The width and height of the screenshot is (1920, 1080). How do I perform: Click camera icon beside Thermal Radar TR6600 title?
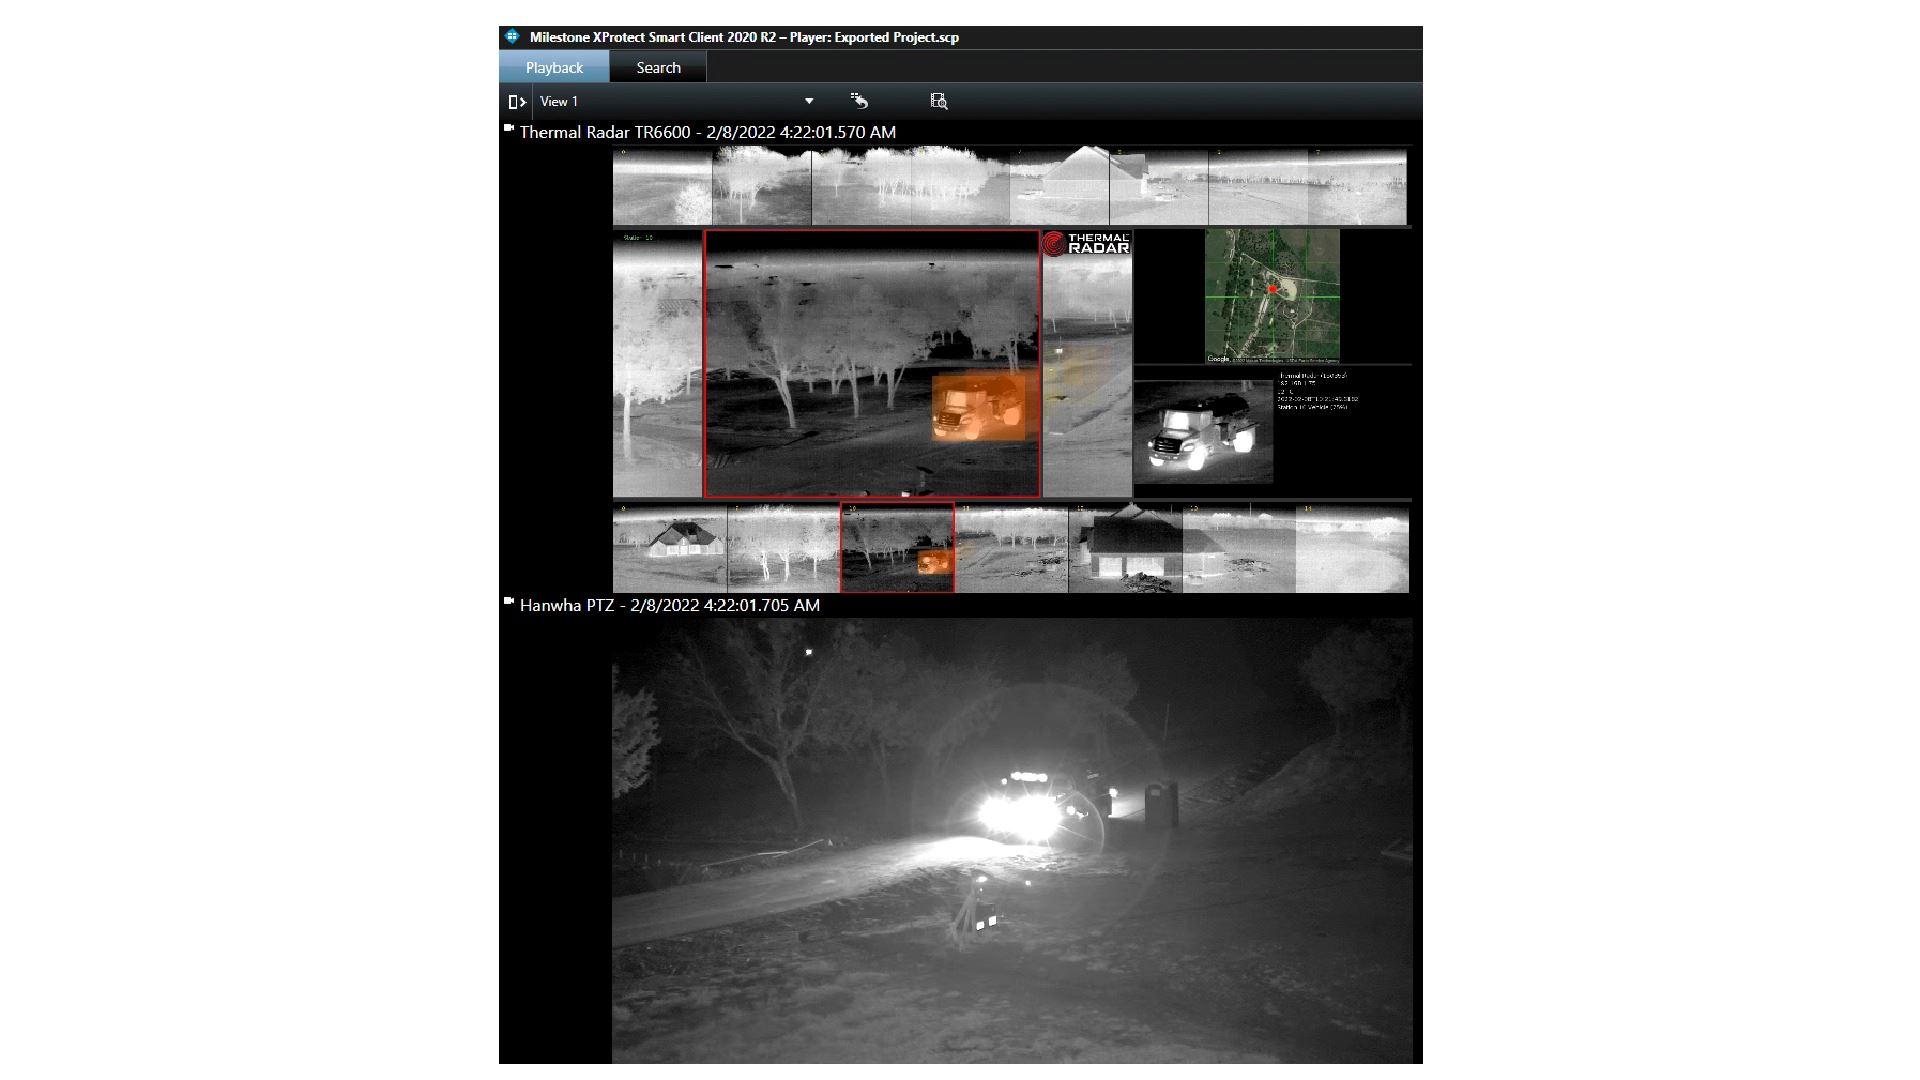509,129
